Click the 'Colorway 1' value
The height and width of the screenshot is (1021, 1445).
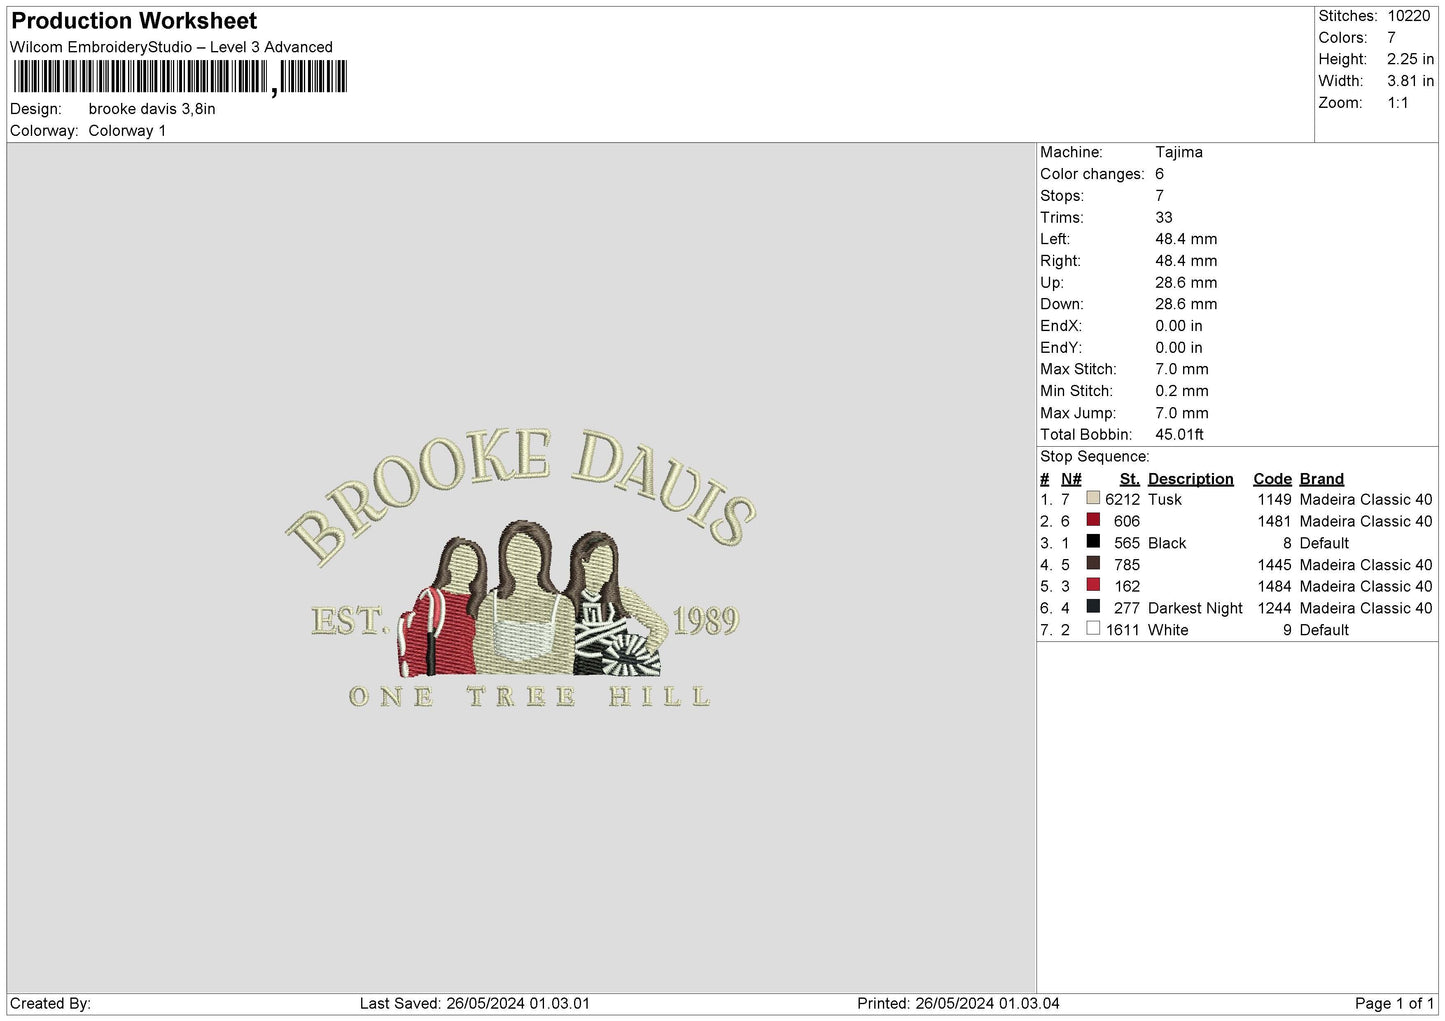tap(127, 131)
